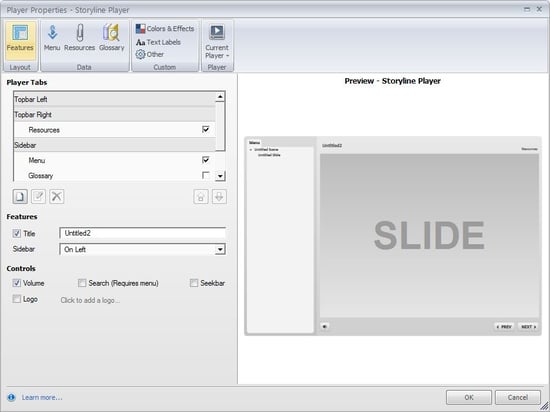Image resolution: width=550 pixels, height=412 pixels.
Task: Select the Menu tab row
Action: 114,160
